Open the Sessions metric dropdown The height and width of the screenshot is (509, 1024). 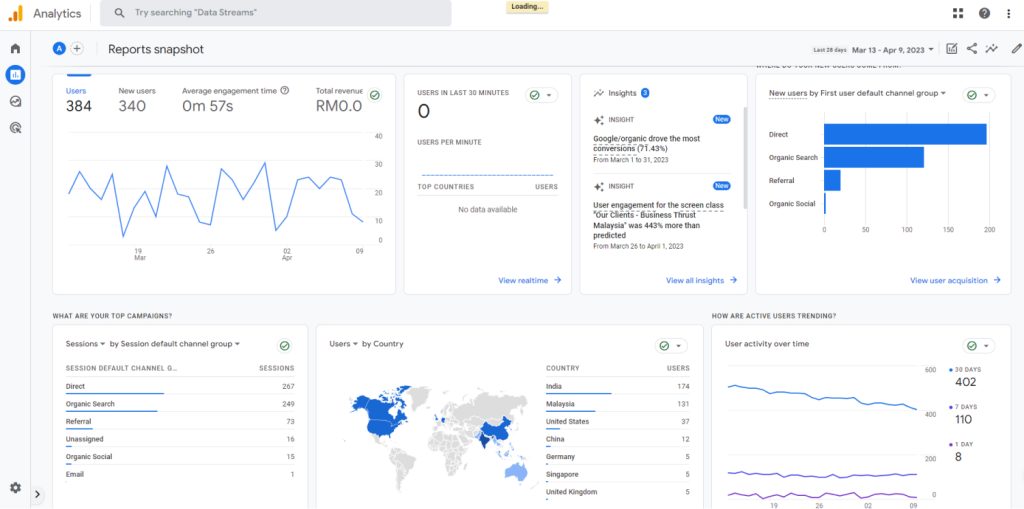pyautogui.click(x=86, y=344)
